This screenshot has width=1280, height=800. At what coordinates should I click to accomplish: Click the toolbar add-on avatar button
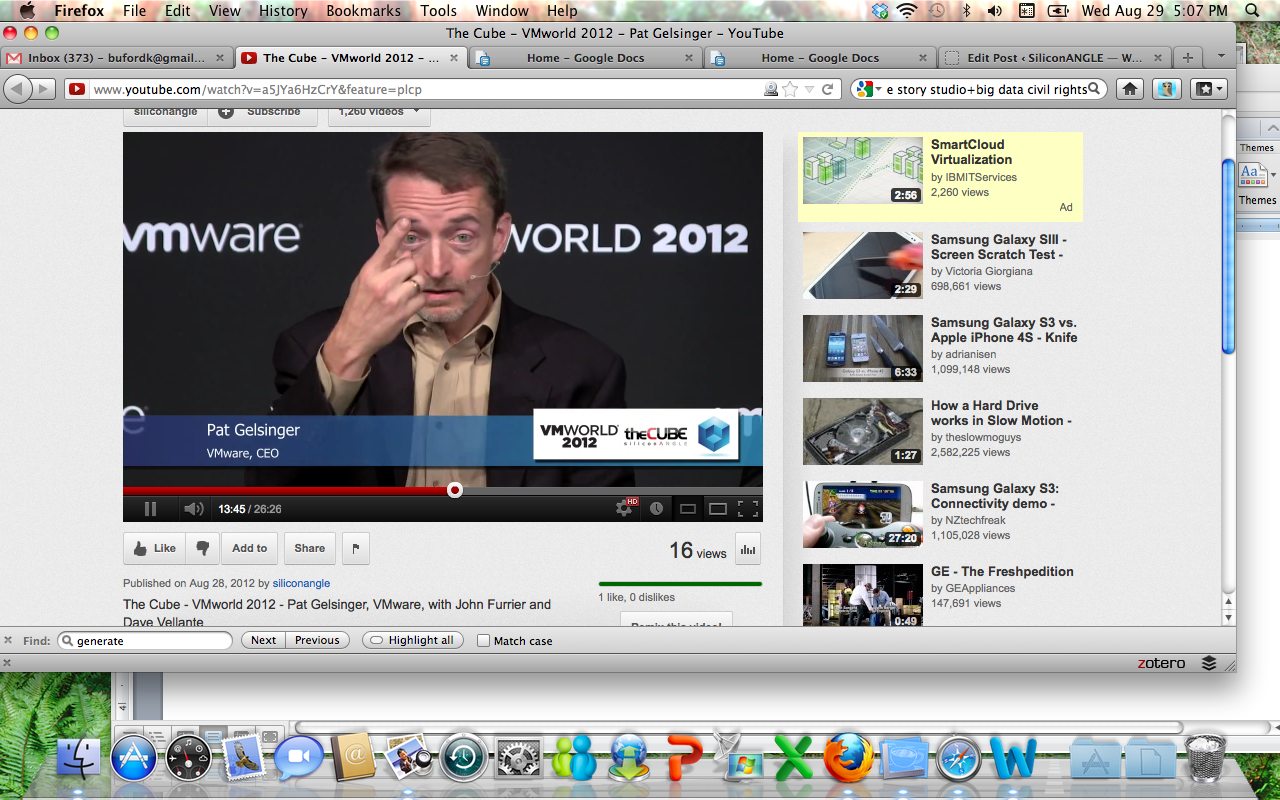point(1167,89)
